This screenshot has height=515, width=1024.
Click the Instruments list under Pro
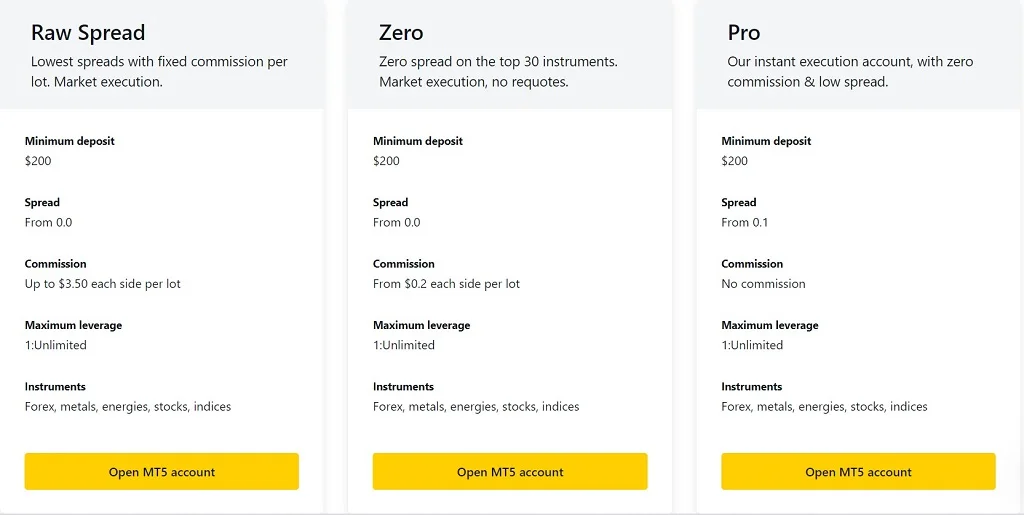[824, 407]
